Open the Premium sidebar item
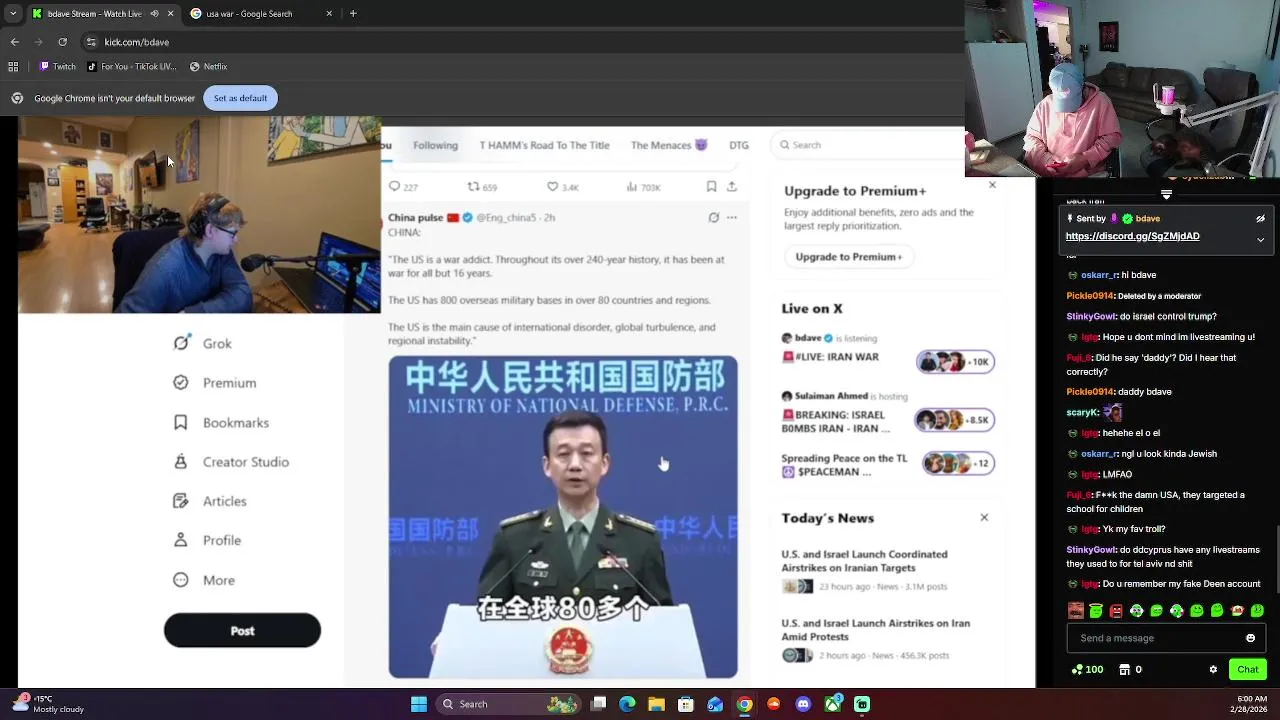The height and width of the screenshot is (720, 1280). coord(215,383)
